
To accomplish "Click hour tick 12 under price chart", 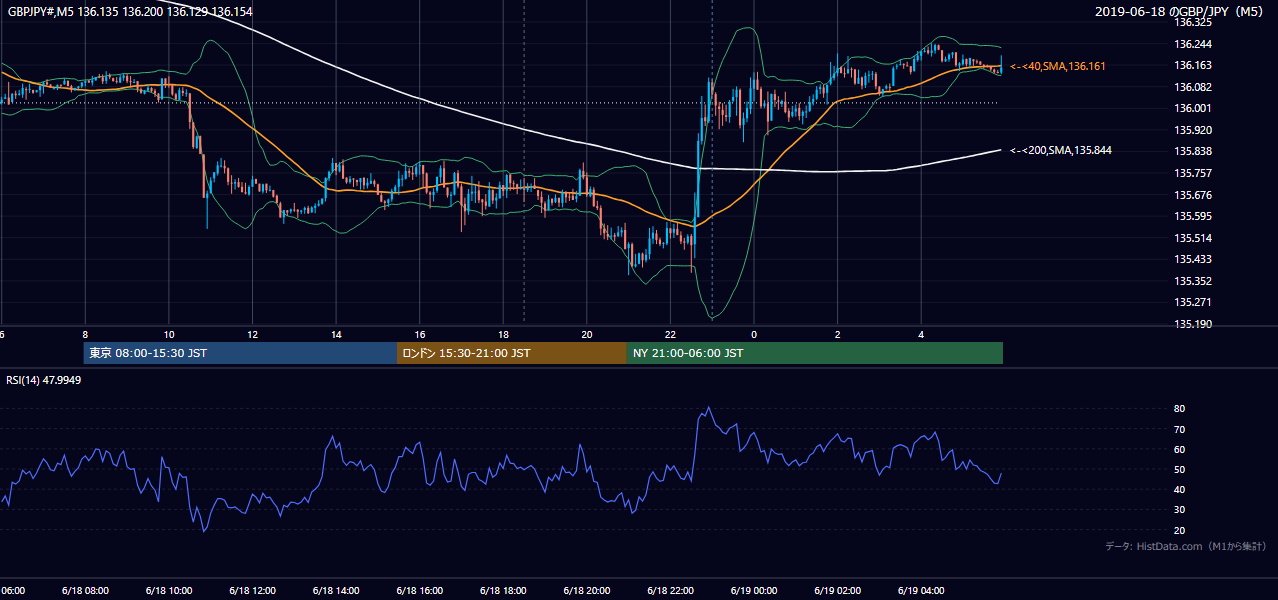I will click(252, 335).
